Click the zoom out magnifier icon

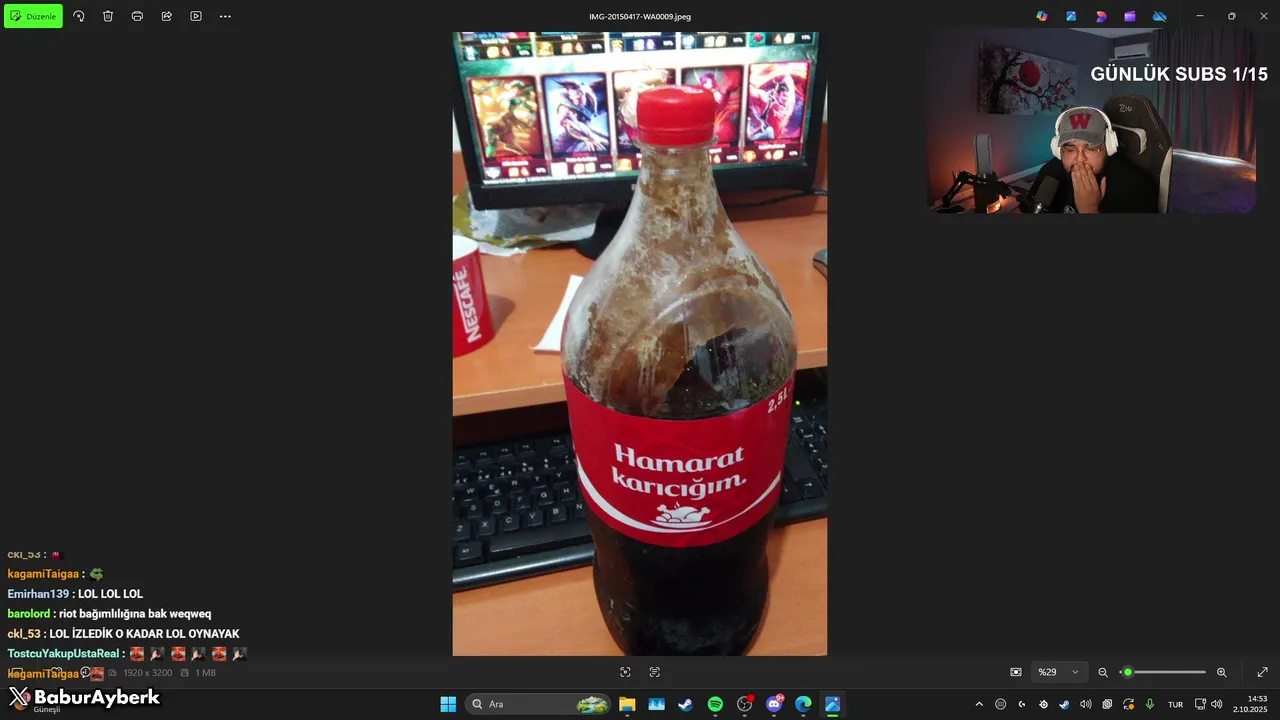coord(1103,672)
